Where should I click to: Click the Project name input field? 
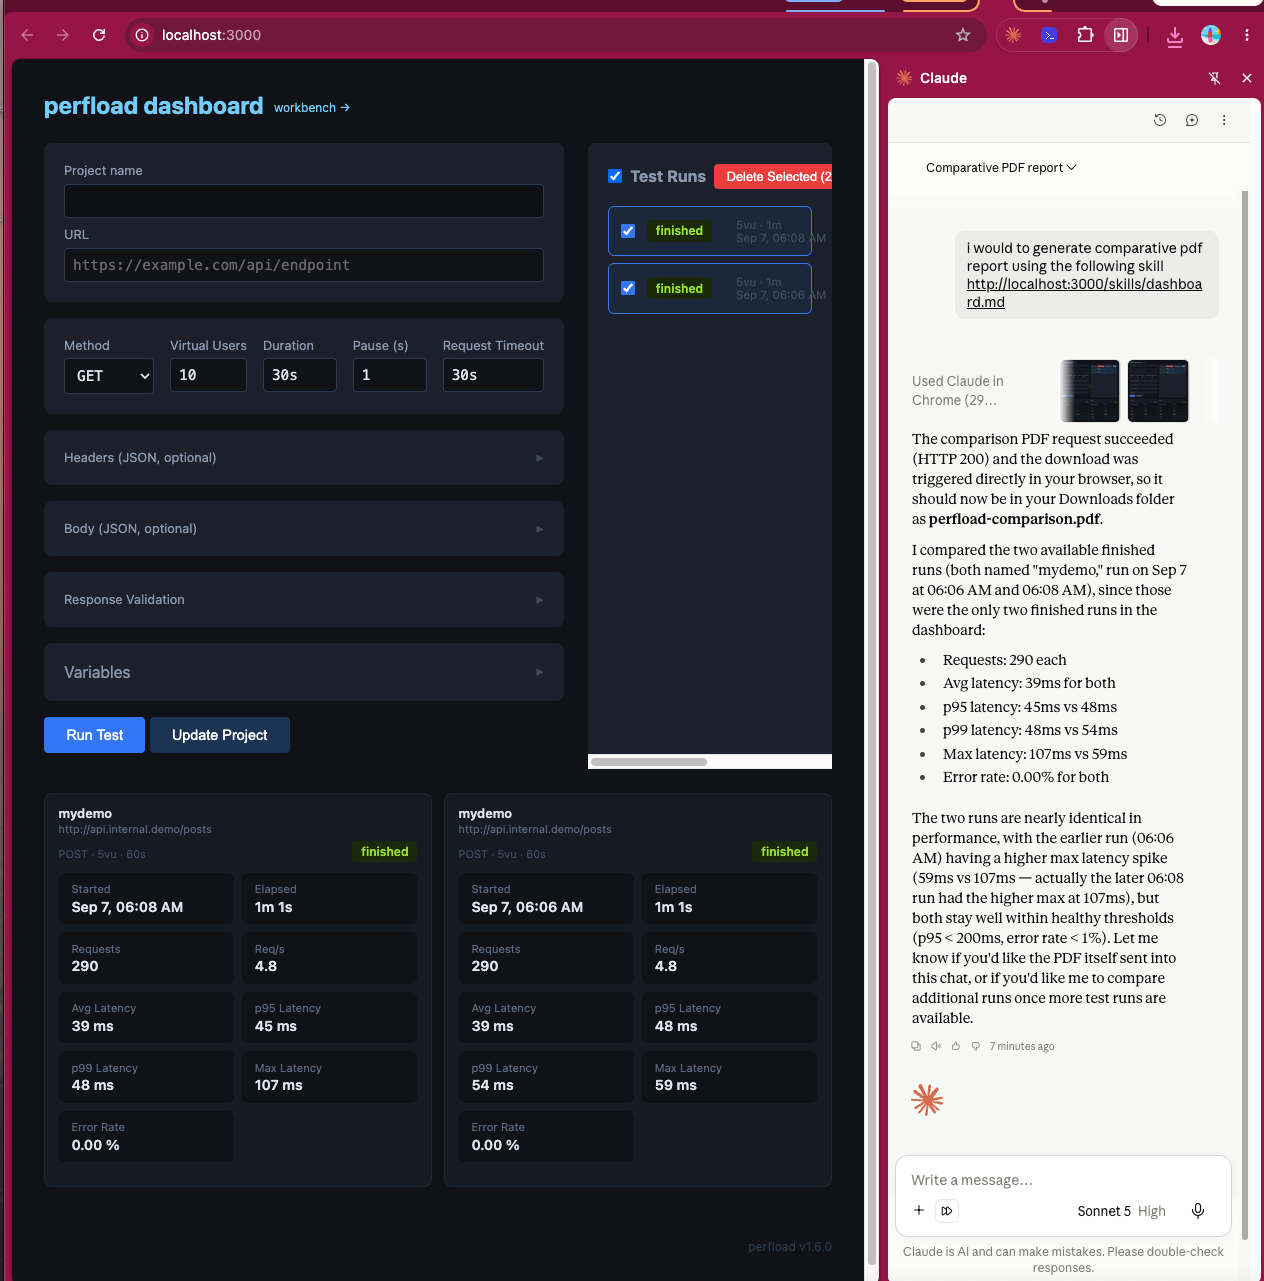(x=304, y=201)
